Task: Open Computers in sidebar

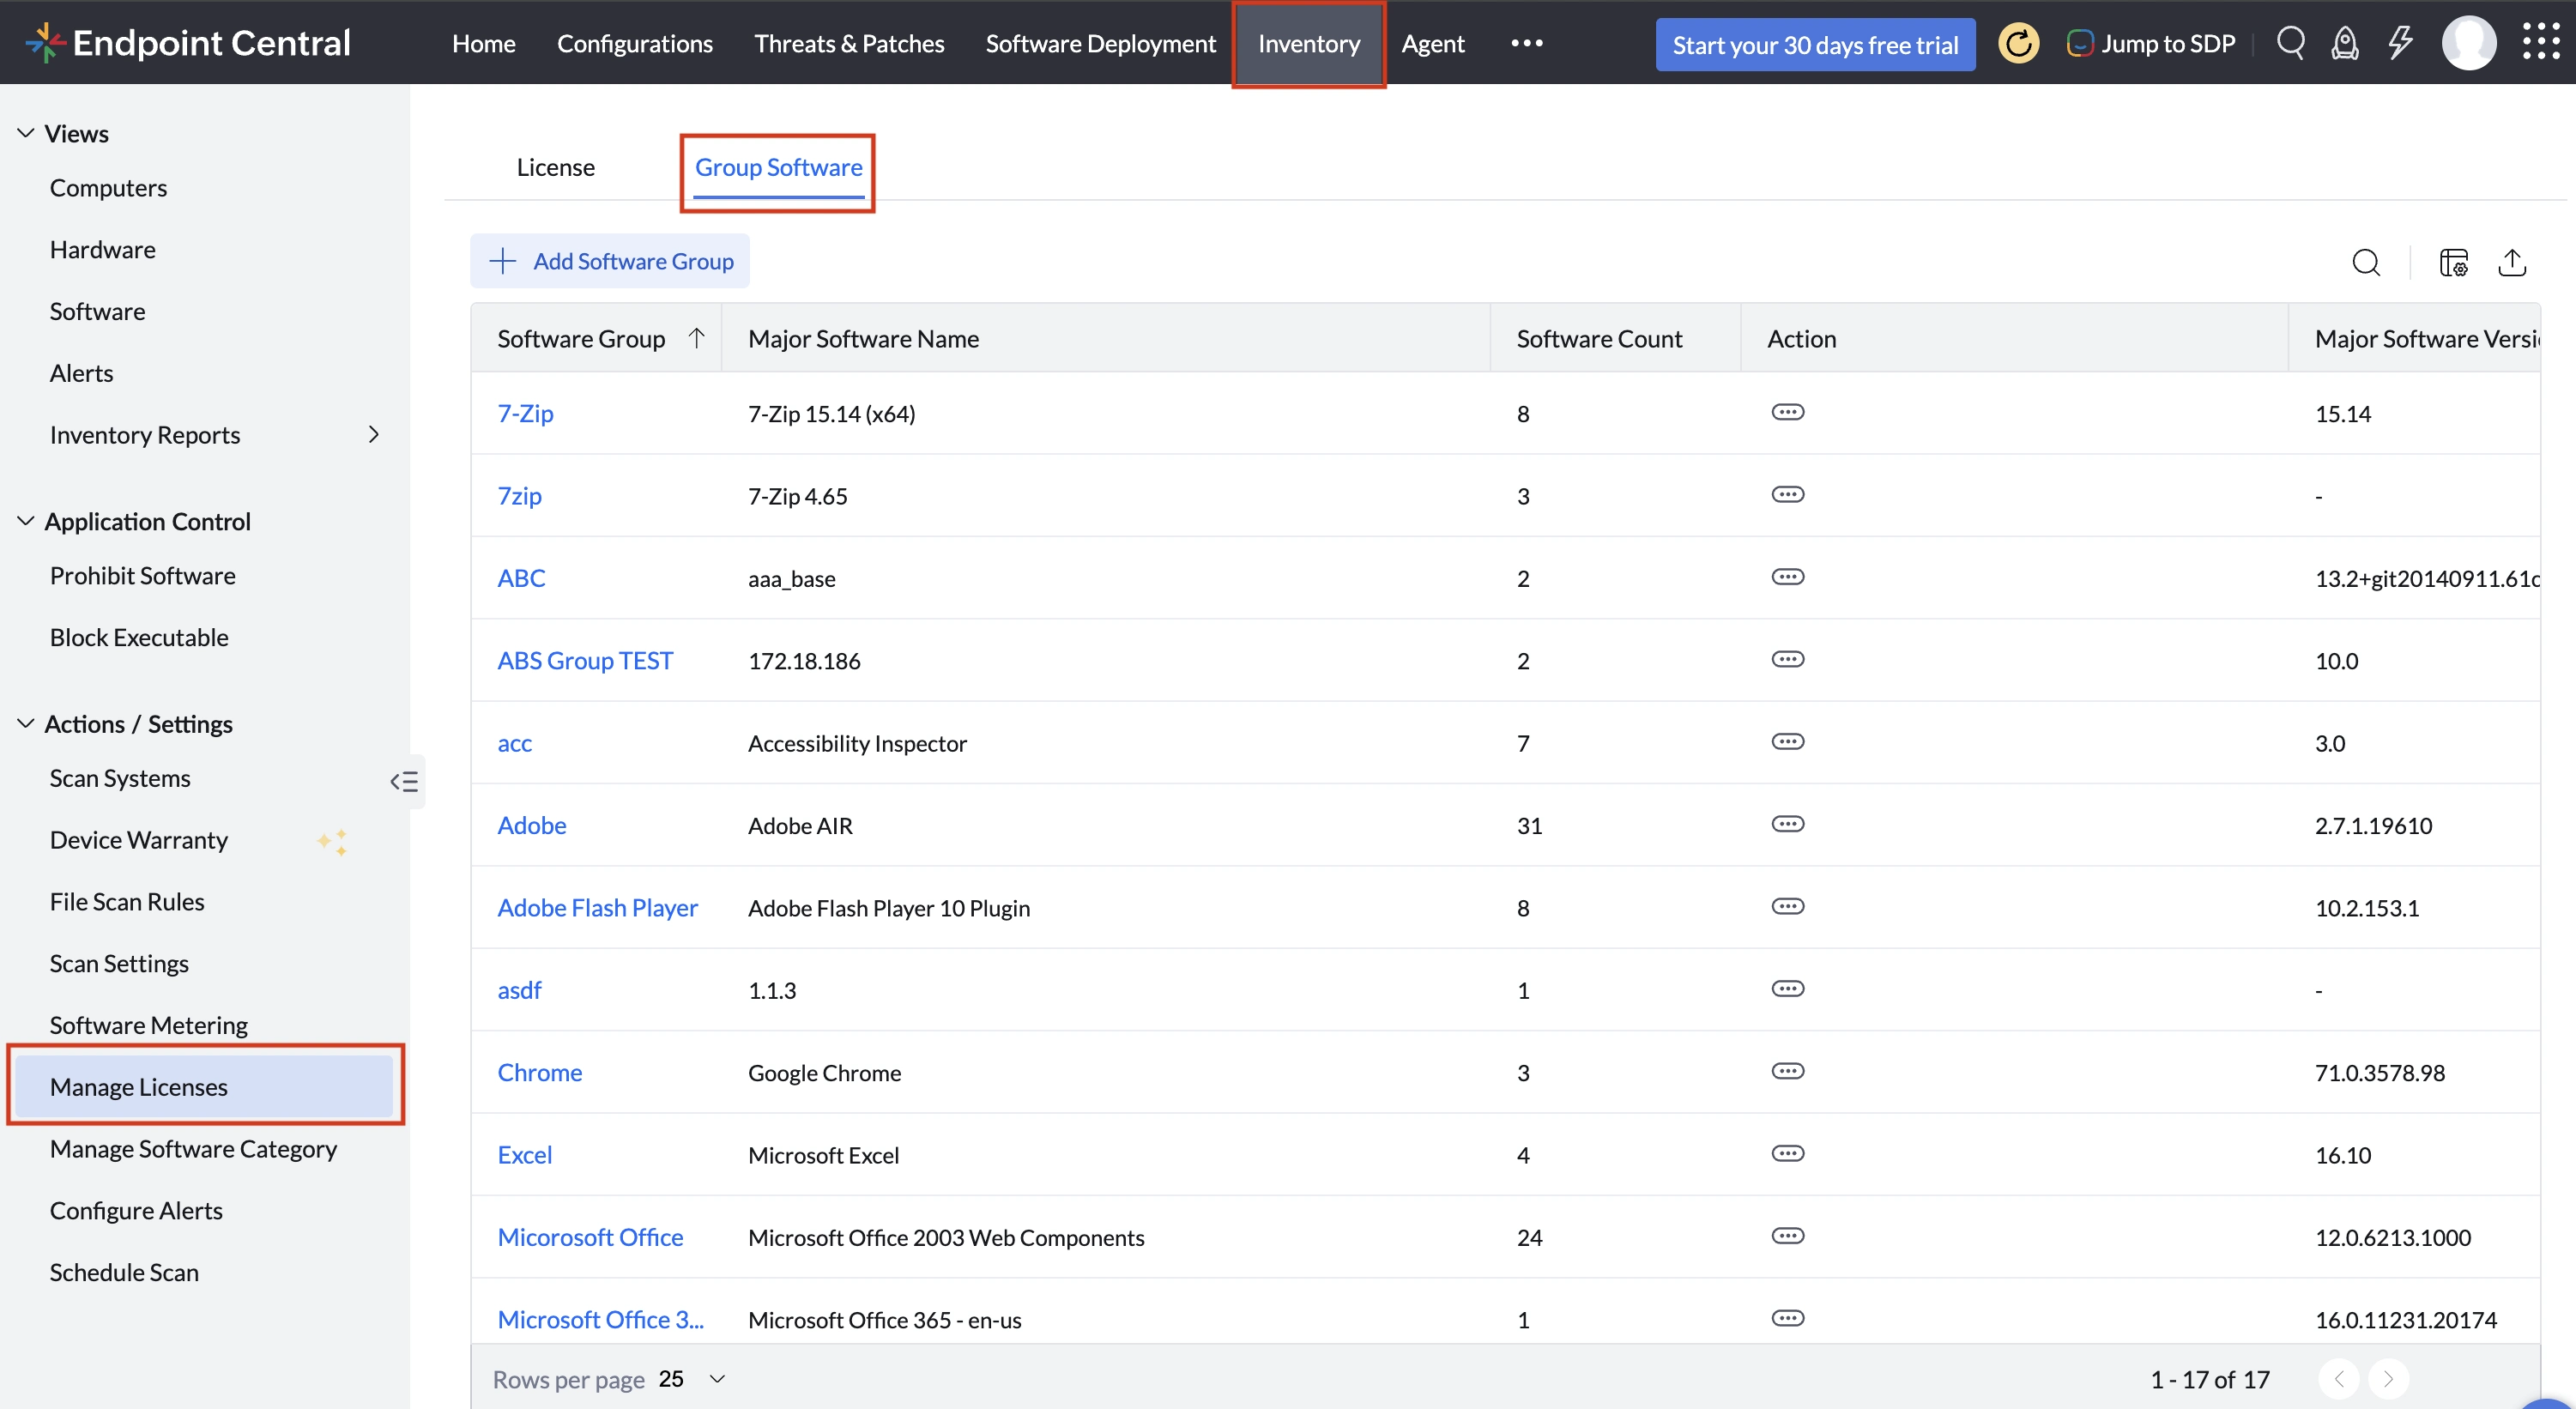Action: (108, 187)
